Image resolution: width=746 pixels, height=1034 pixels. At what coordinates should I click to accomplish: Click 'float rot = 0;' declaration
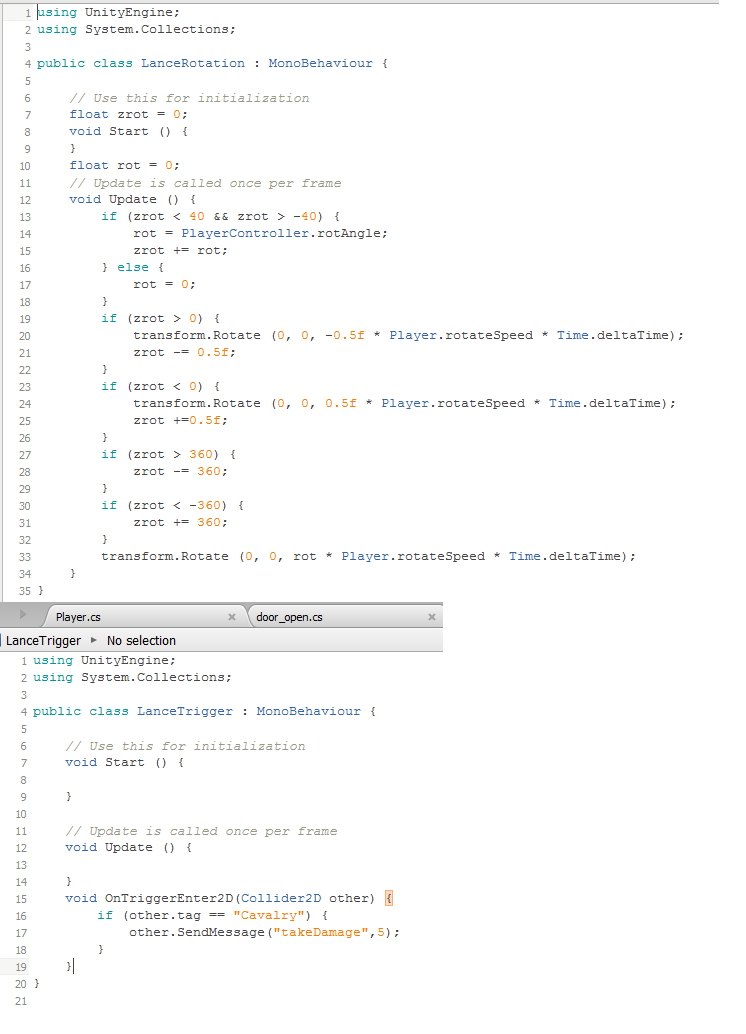(x=125, y=166)
